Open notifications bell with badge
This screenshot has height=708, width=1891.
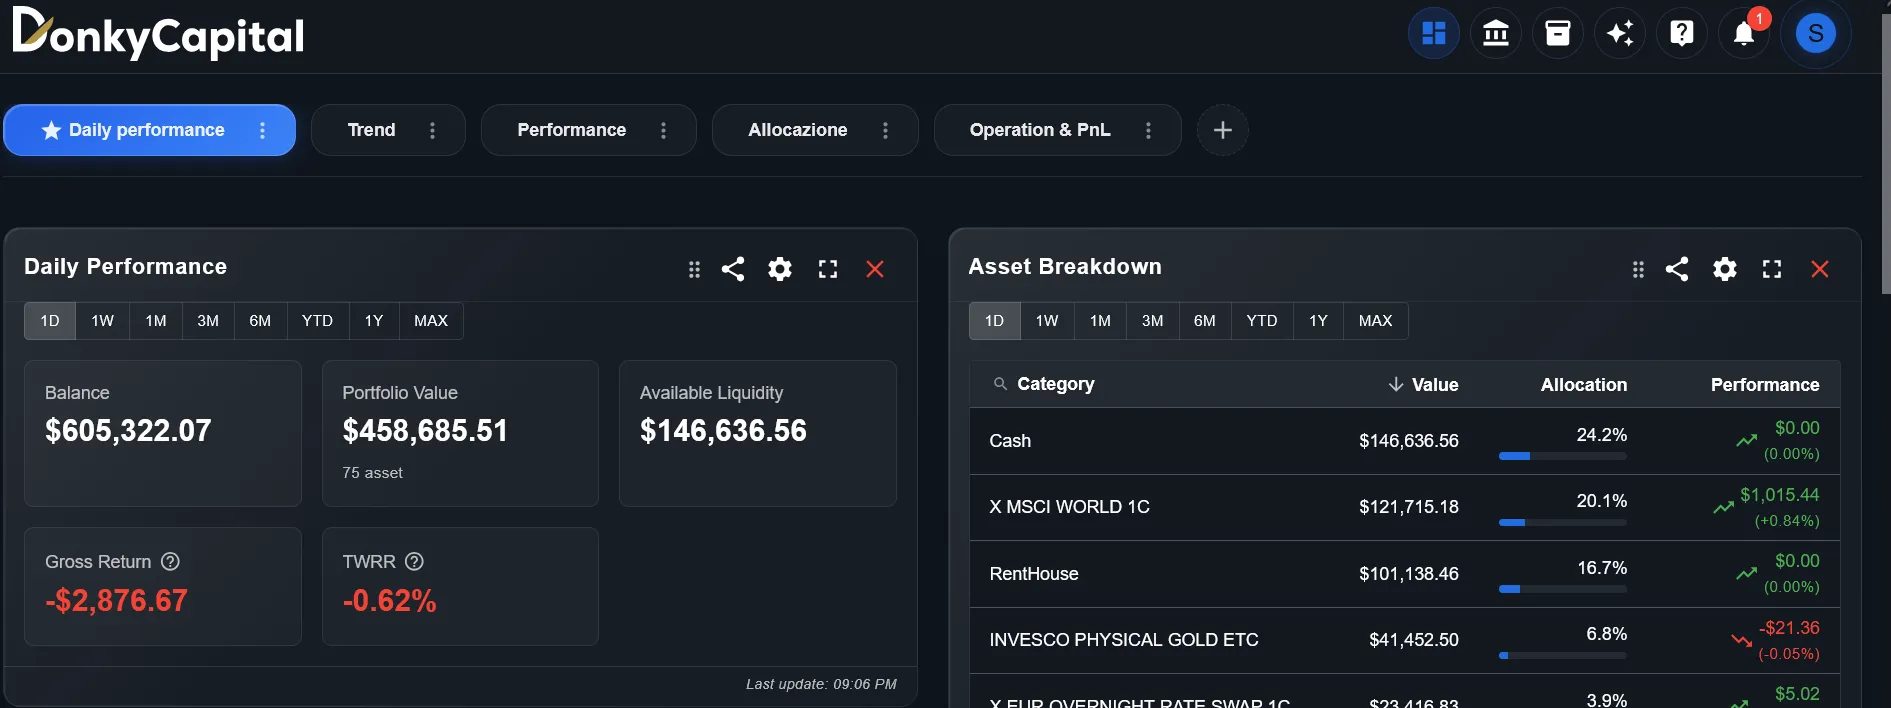coord(1744,34)
